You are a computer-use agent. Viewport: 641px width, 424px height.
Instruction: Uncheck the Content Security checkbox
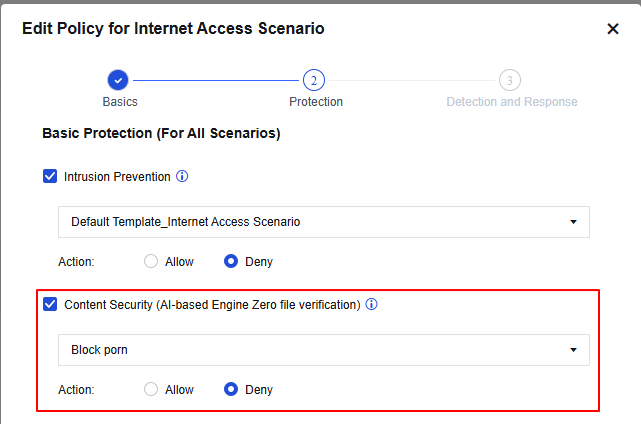pyautogui.click(x=50, y=304)
